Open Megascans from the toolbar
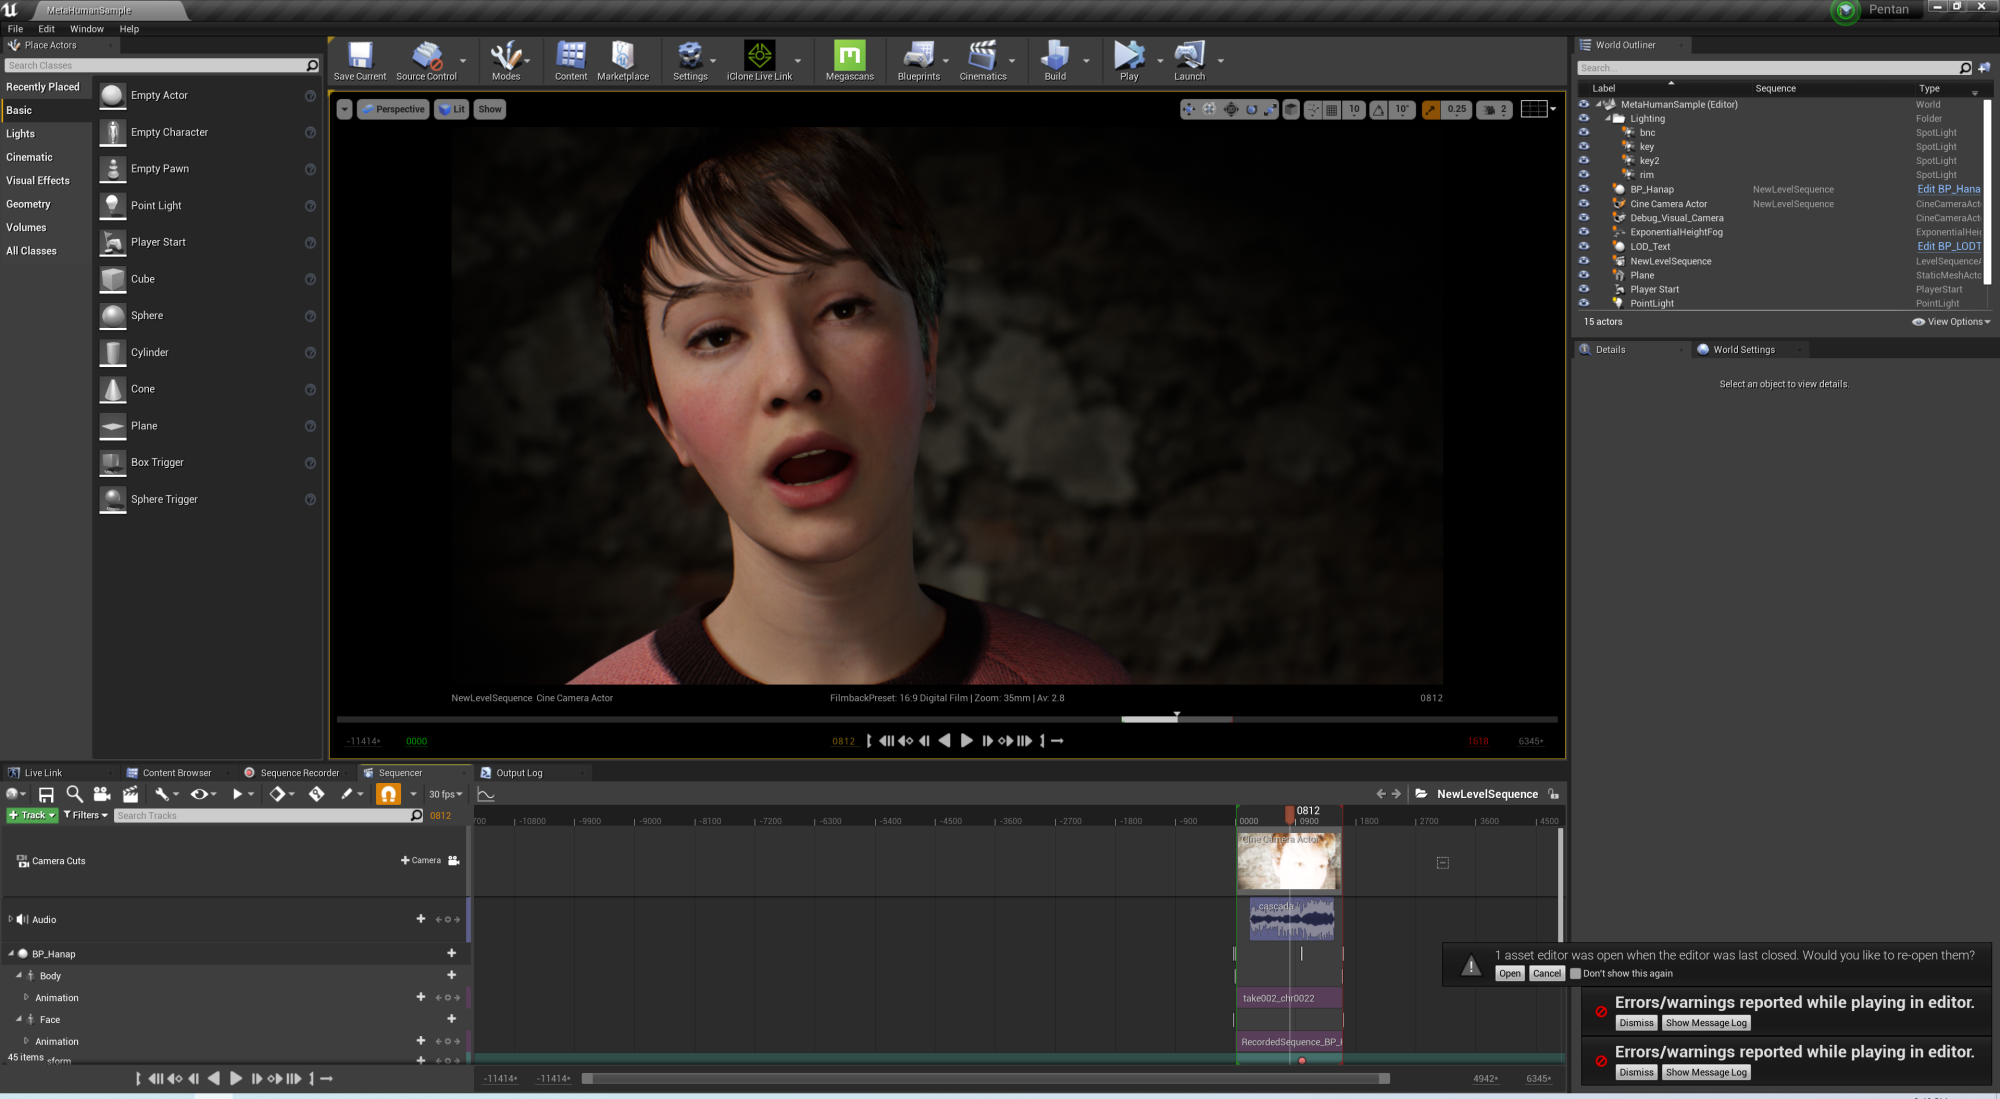This screenshot has height=1099, width=2000. tap(849, 60)
